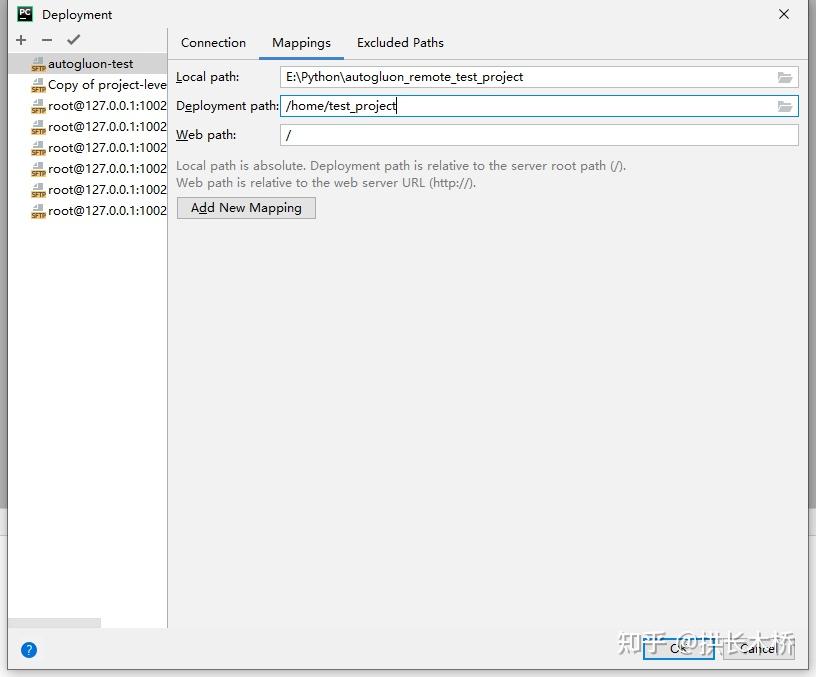Switch to the Connection tab

pos(213,43)
